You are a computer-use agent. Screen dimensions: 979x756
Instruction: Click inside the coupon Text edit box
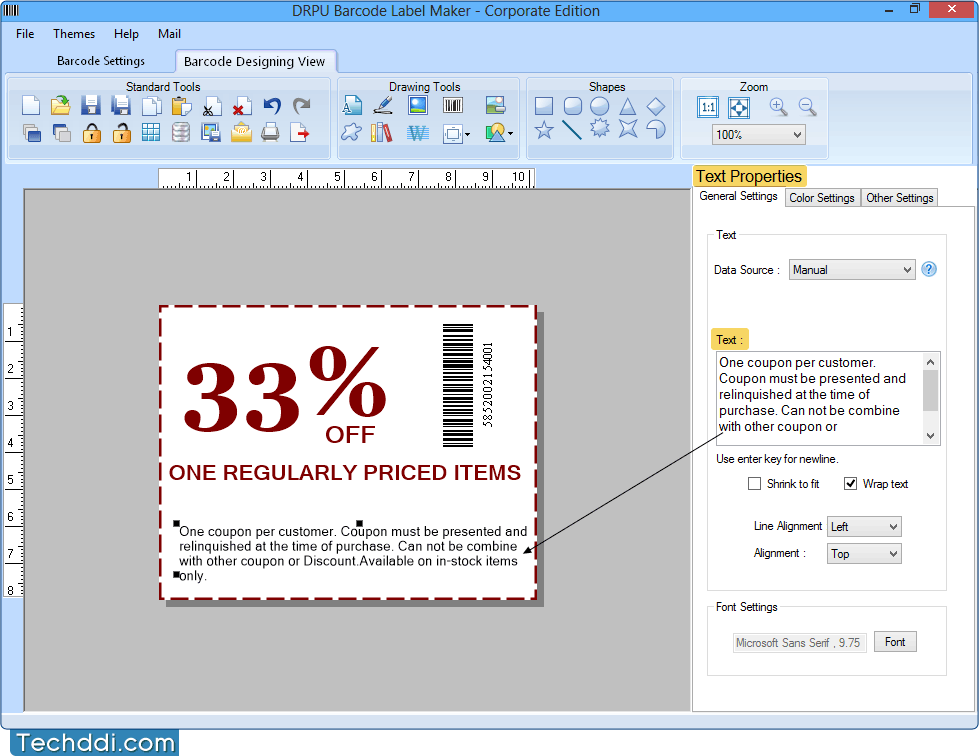point(819,398)
